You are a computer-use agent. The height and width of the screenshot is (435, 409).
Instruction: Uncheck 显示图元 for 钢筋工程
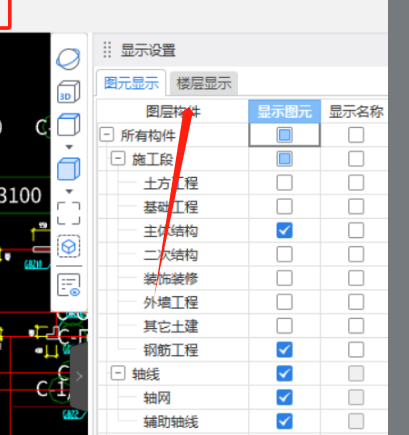[x=284, y=350]
